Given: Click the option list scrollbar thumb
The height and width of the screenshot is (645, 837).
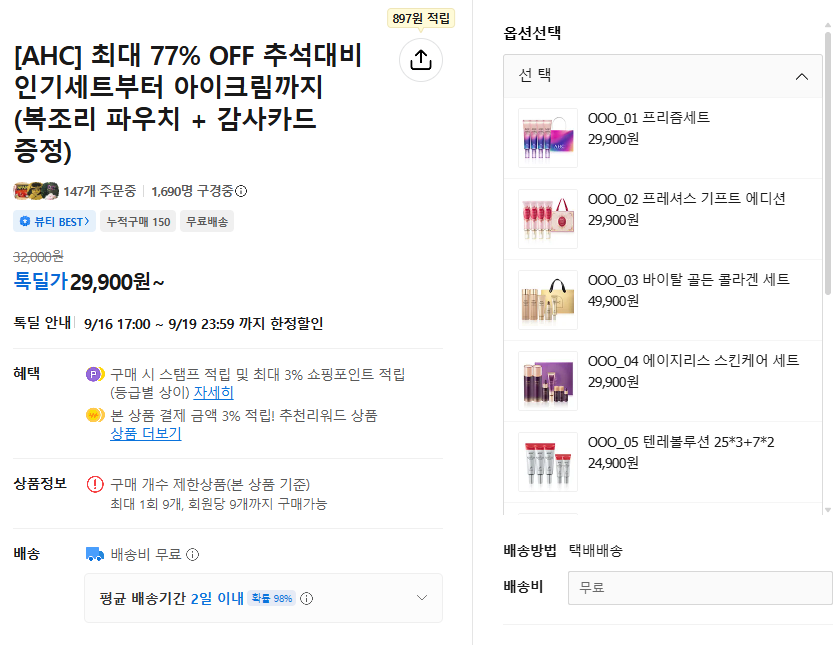Looking at the screenshot, I should 827,163.
